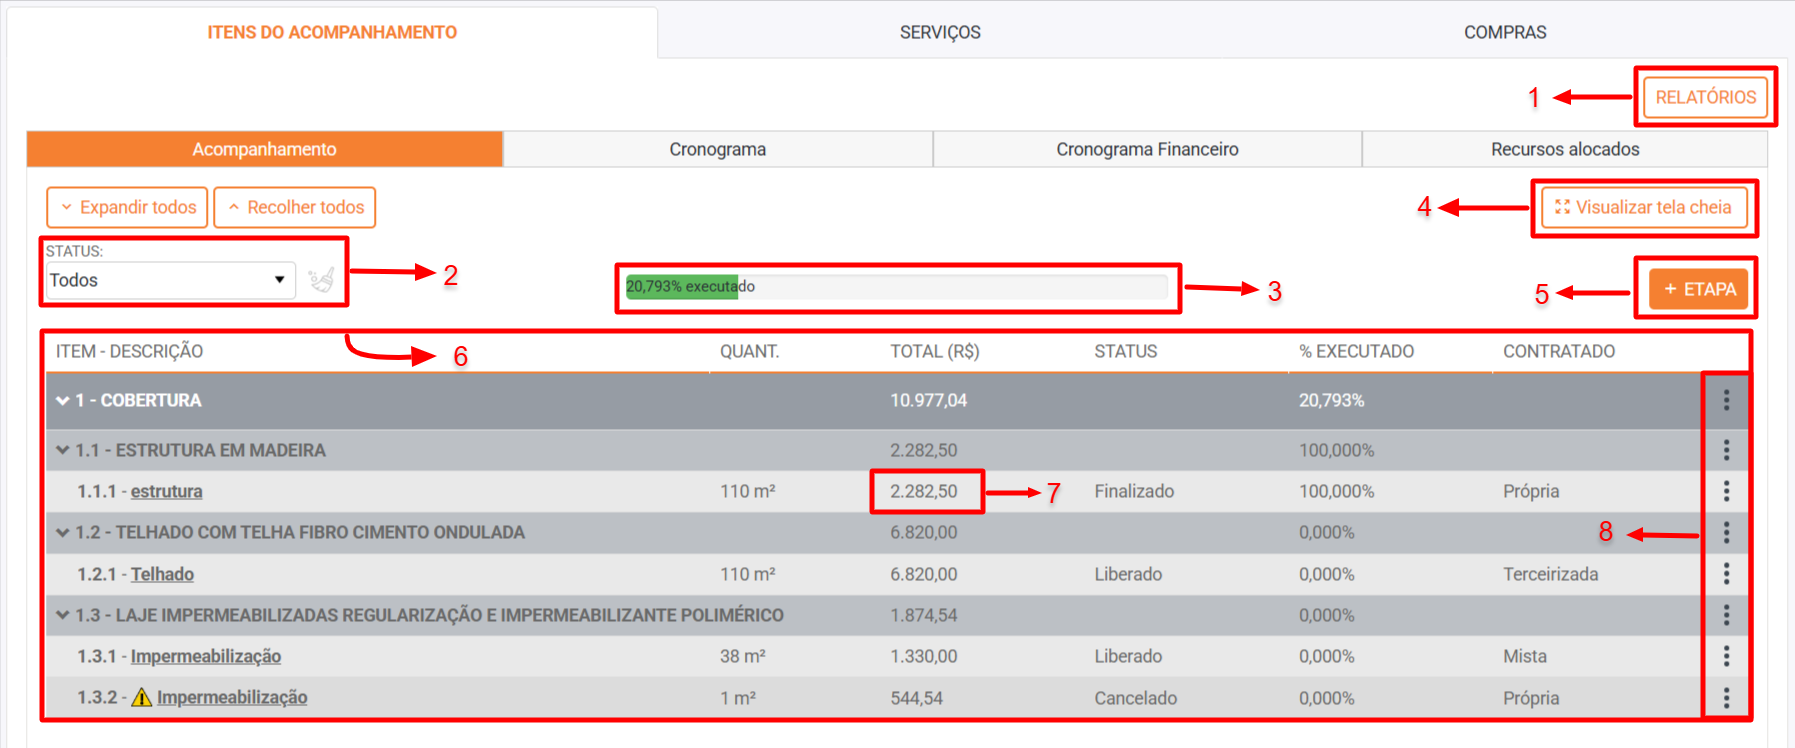Collapse 1.1 - ESTRUTURA EM MADEIRA group

(x=63, y=450)
